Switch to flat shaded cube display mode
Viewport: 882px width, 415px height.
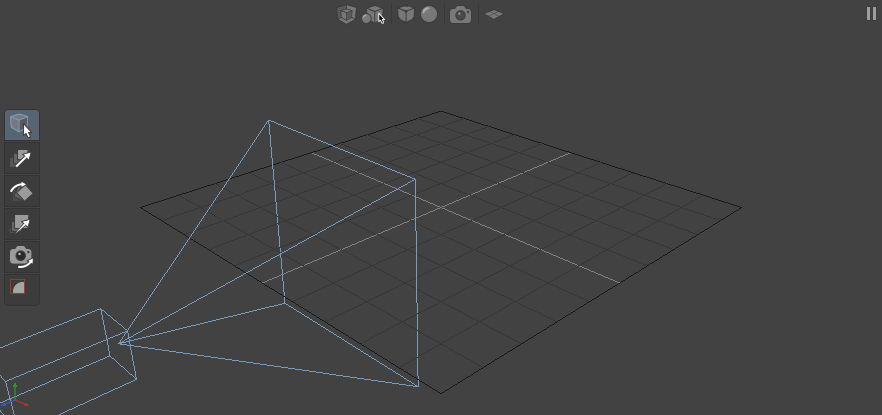[406, 14]
